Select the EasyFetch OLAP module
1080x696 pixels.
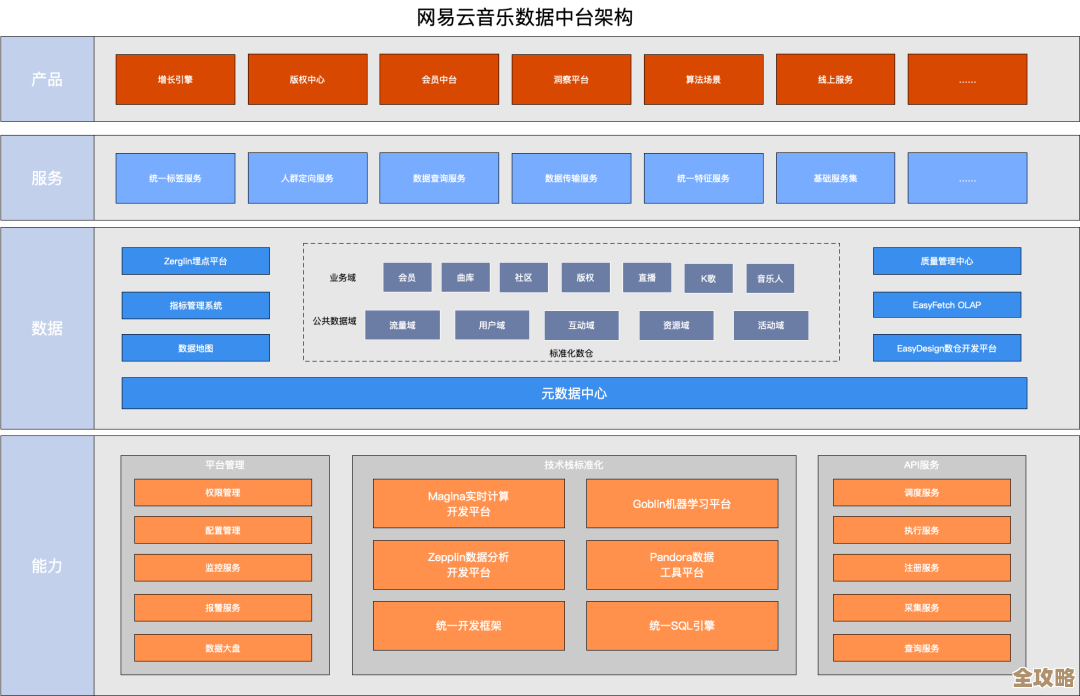click(947, 305)
